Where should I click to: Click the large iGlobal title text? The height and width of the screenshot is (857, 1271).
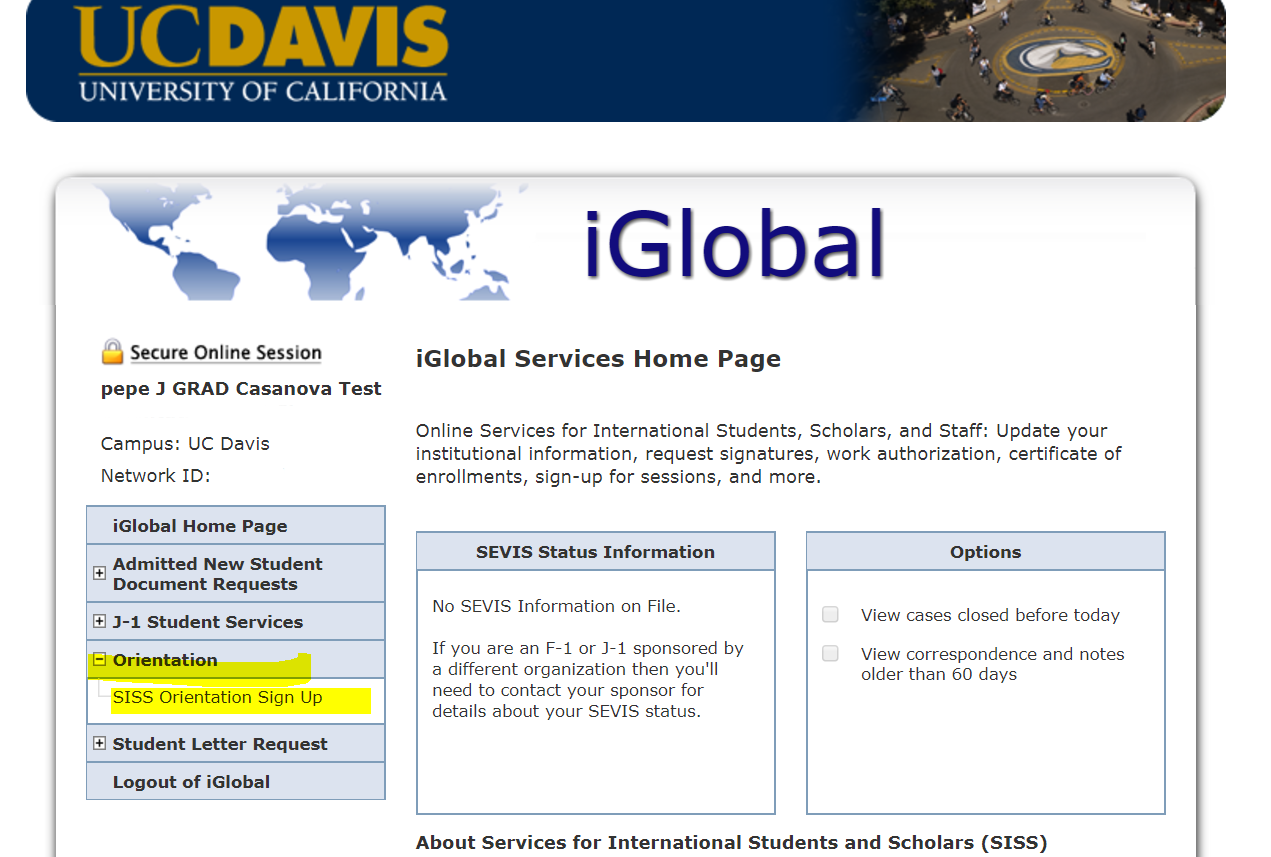tap(735, 245)
